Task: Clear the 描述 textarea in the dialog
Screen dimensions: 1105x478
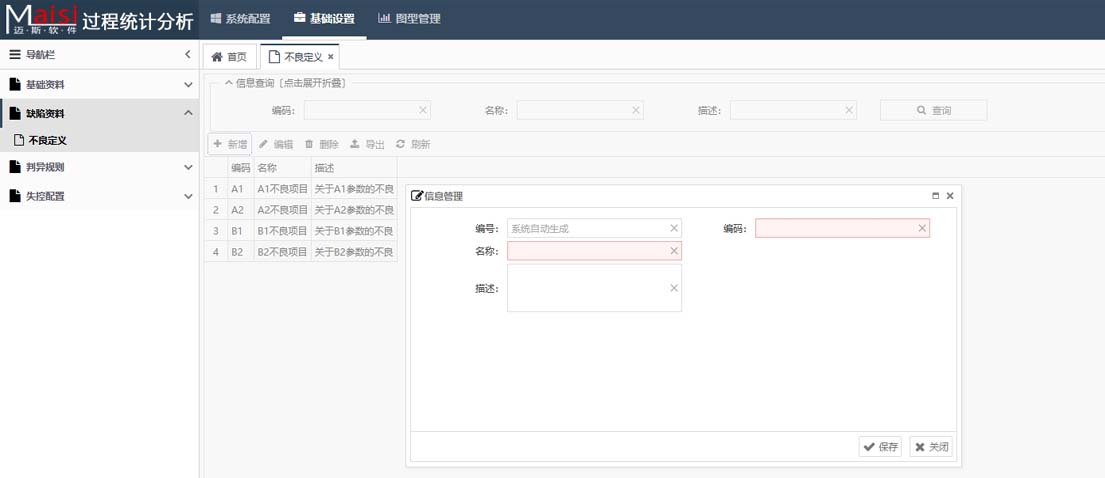Action: click(x=674, y=288)
